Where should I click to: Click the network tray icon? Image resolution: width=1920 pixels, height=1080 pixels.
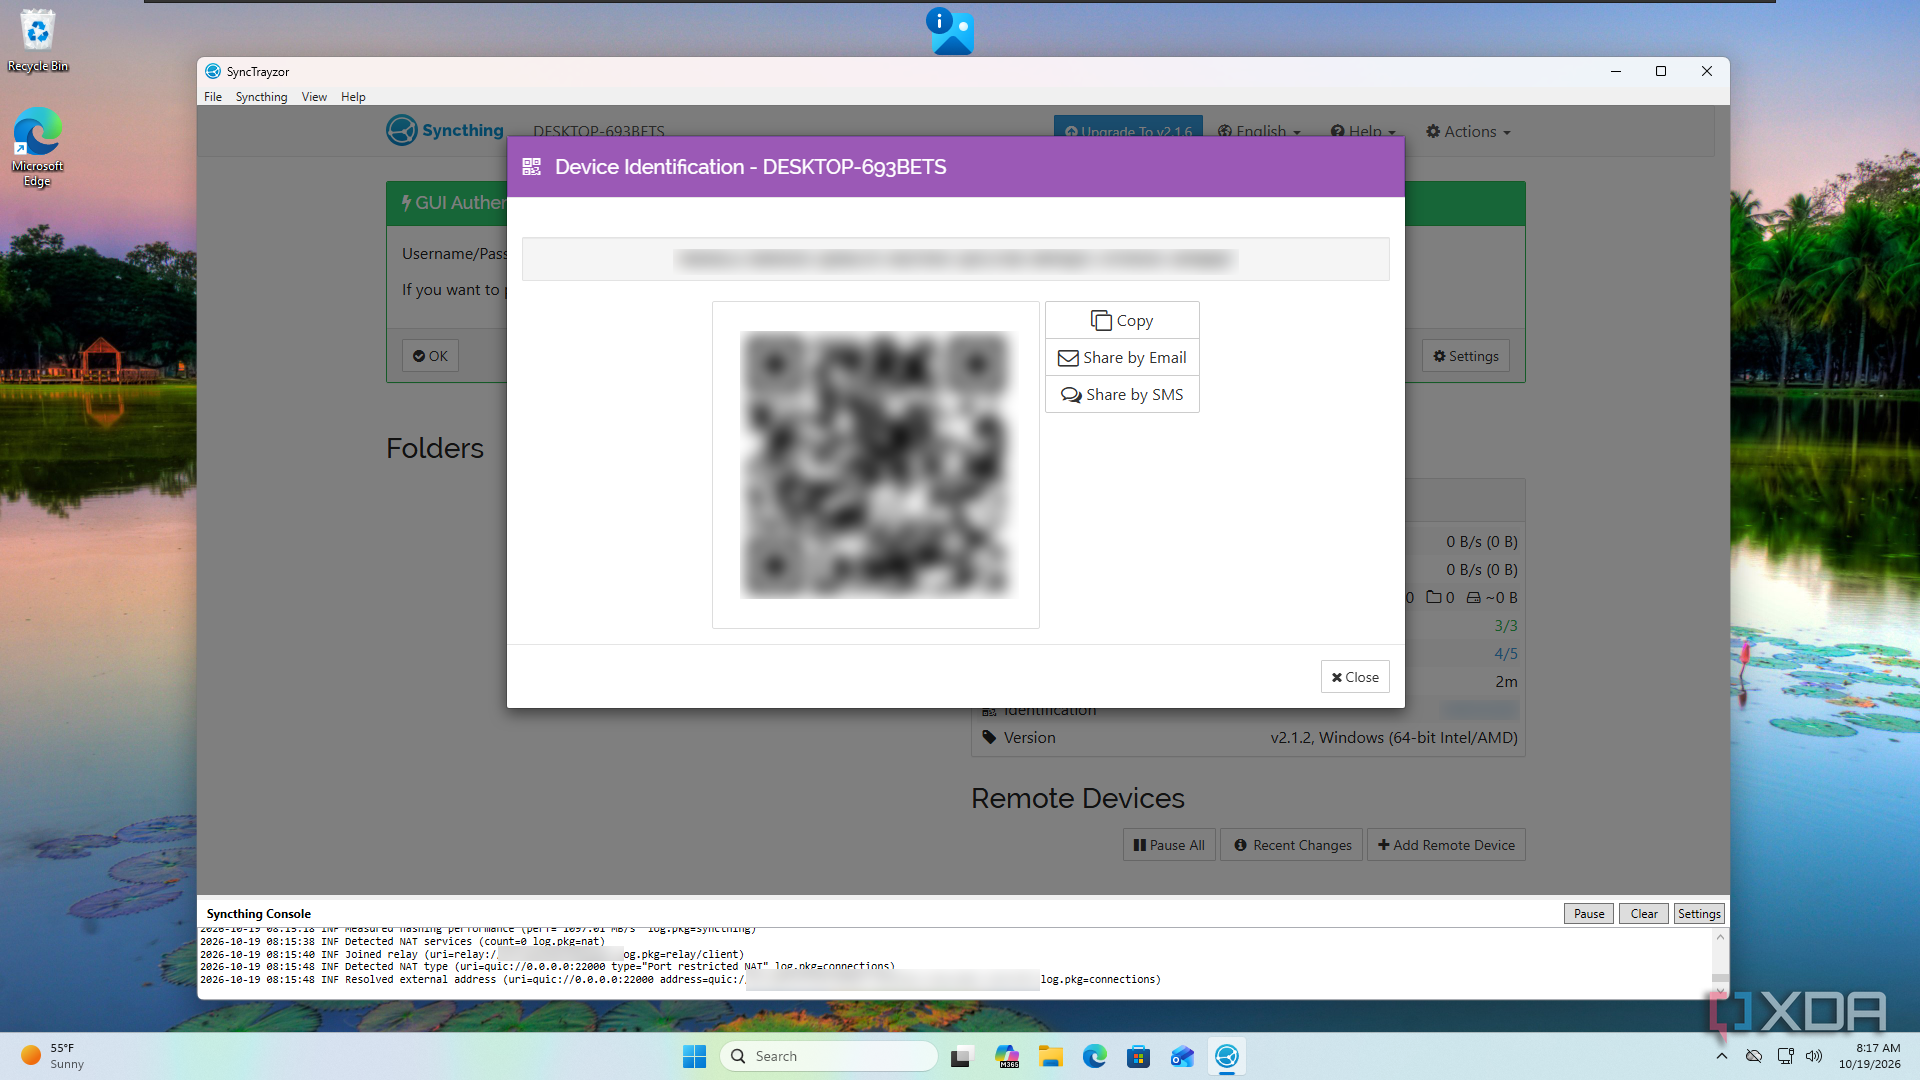point(1785,1056)
